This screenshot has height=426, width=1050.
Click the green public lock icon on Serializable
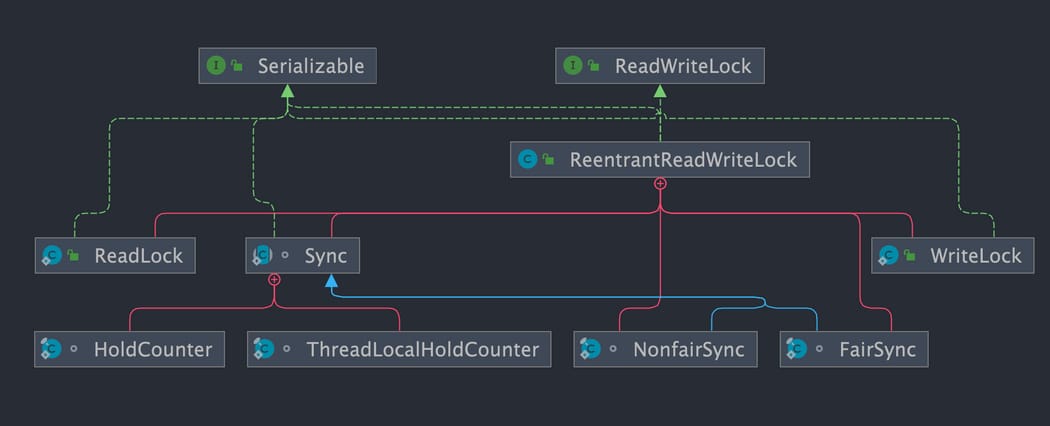pos(237,66)
